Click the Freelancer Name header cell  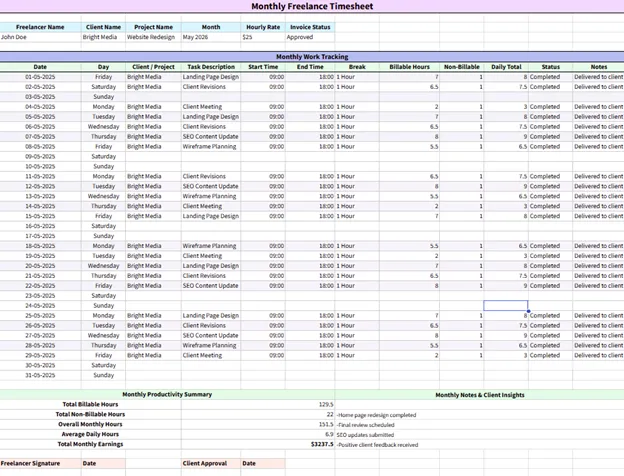(40, 27)
